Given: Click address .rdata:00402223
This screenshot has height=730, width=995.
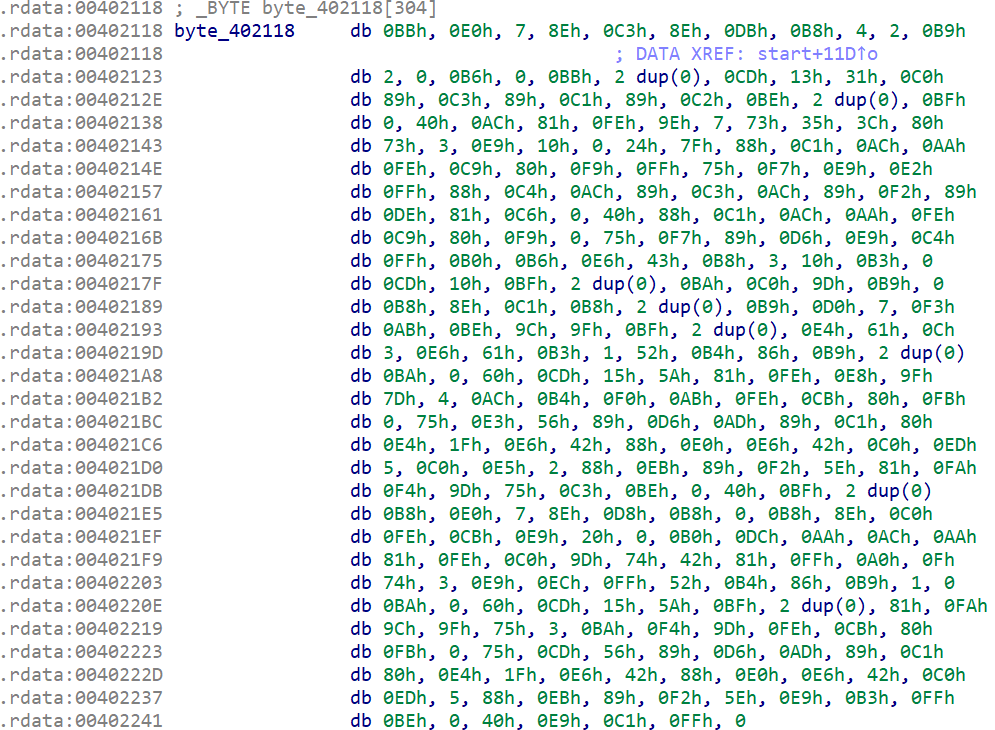Looking at the screenshot, I should 81,652.
